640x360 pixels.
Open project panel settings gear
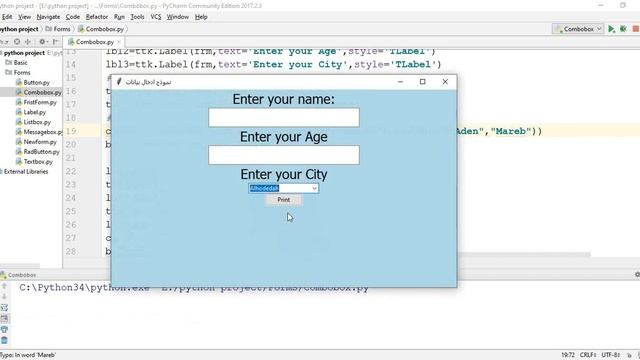coord(42,42)
